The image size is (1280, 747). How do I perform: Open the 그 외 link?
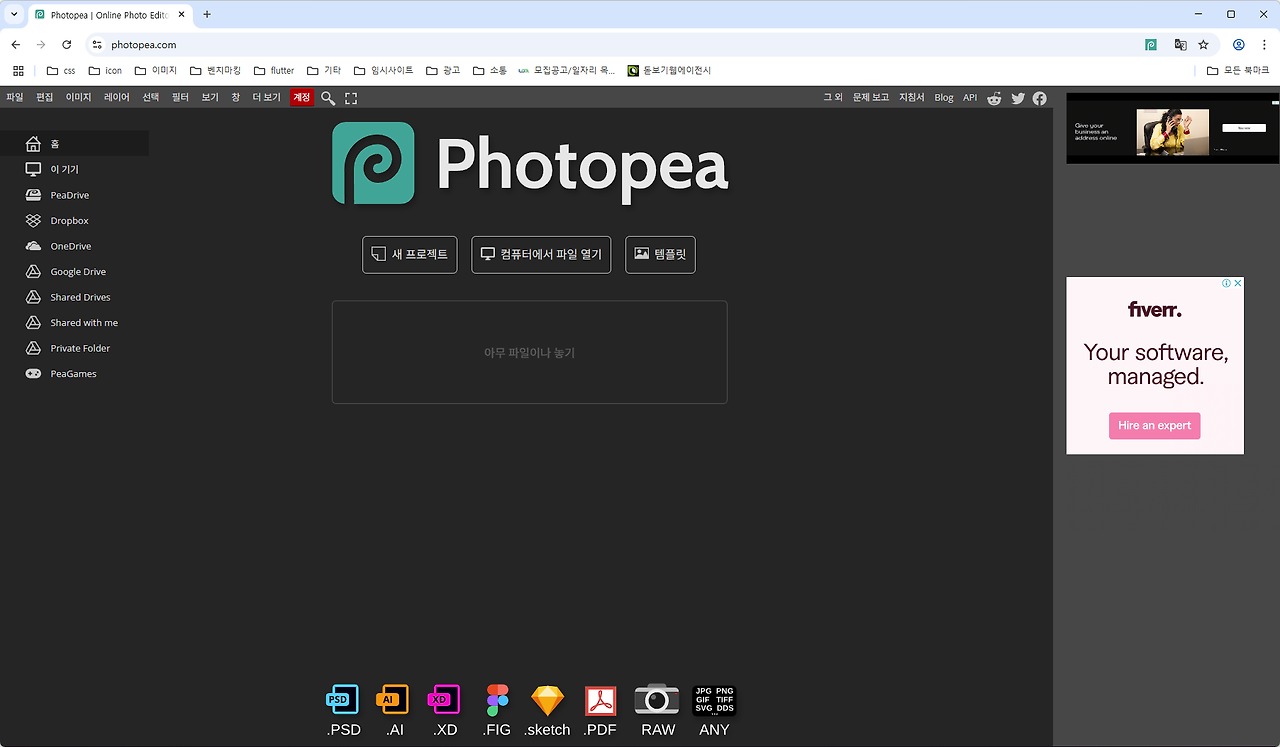click(x=833, y=98)
